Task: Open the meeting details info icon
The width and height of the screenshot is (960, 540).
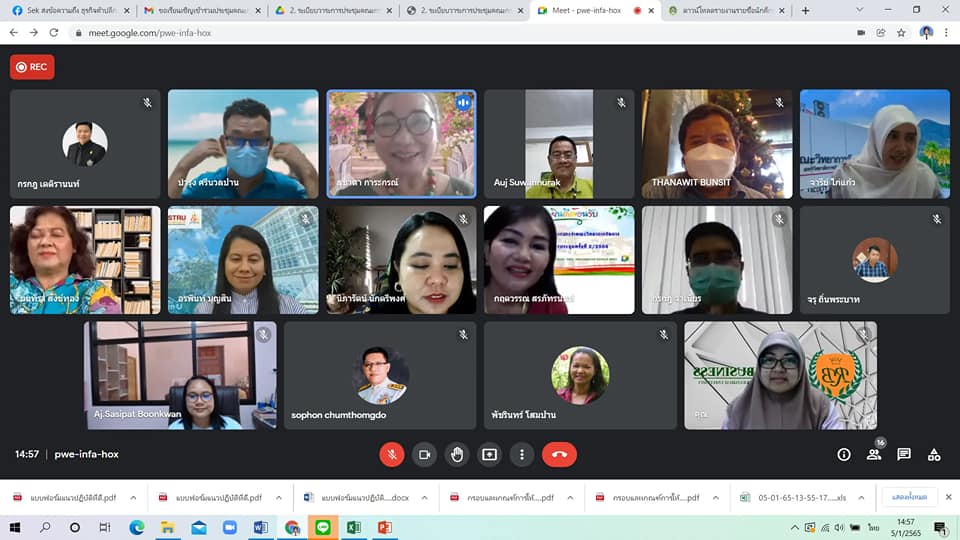Action: click(844, 454)
